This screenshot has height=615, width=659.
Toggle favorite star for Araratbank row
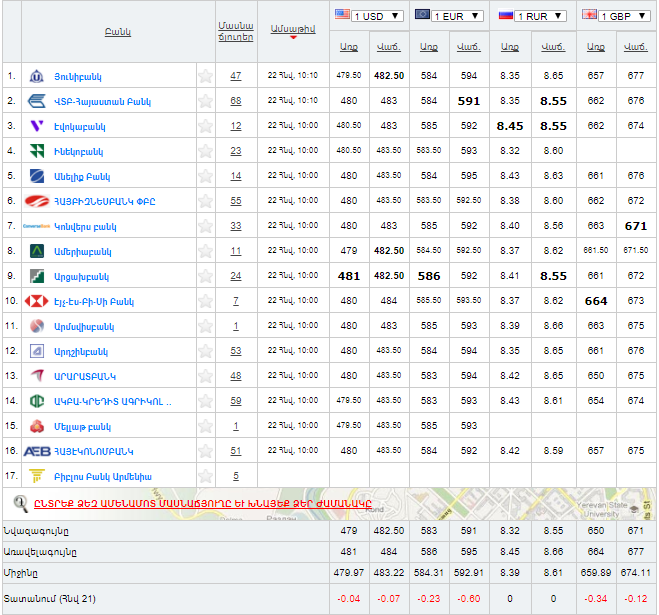point(205,376)
